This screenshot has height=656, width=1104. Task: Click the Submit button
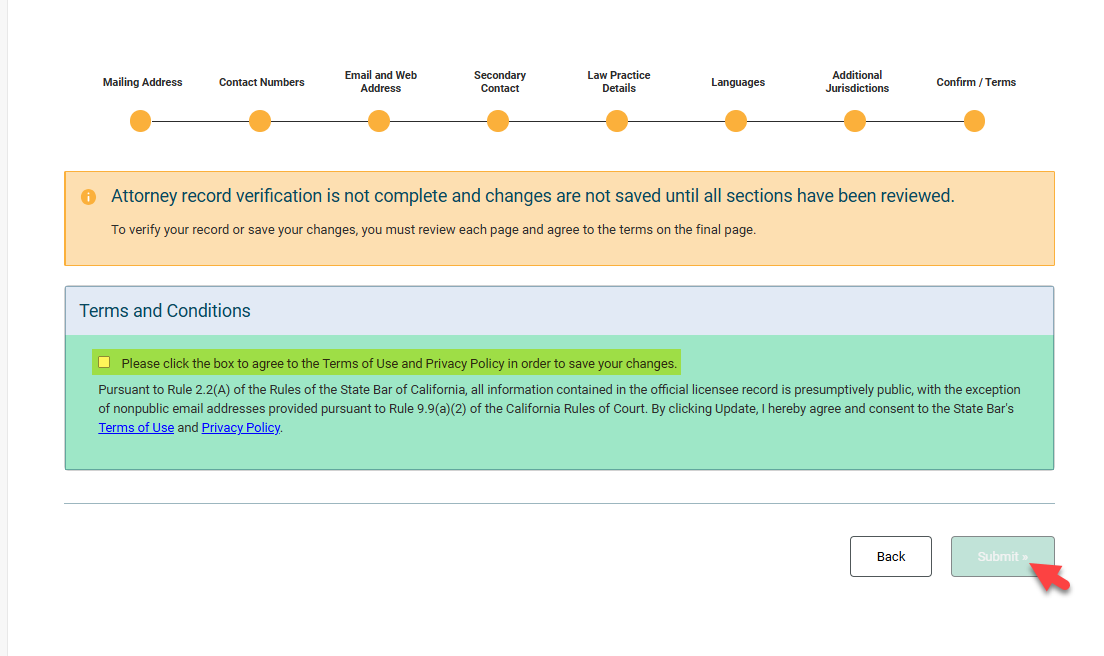tap(1002, 557)
